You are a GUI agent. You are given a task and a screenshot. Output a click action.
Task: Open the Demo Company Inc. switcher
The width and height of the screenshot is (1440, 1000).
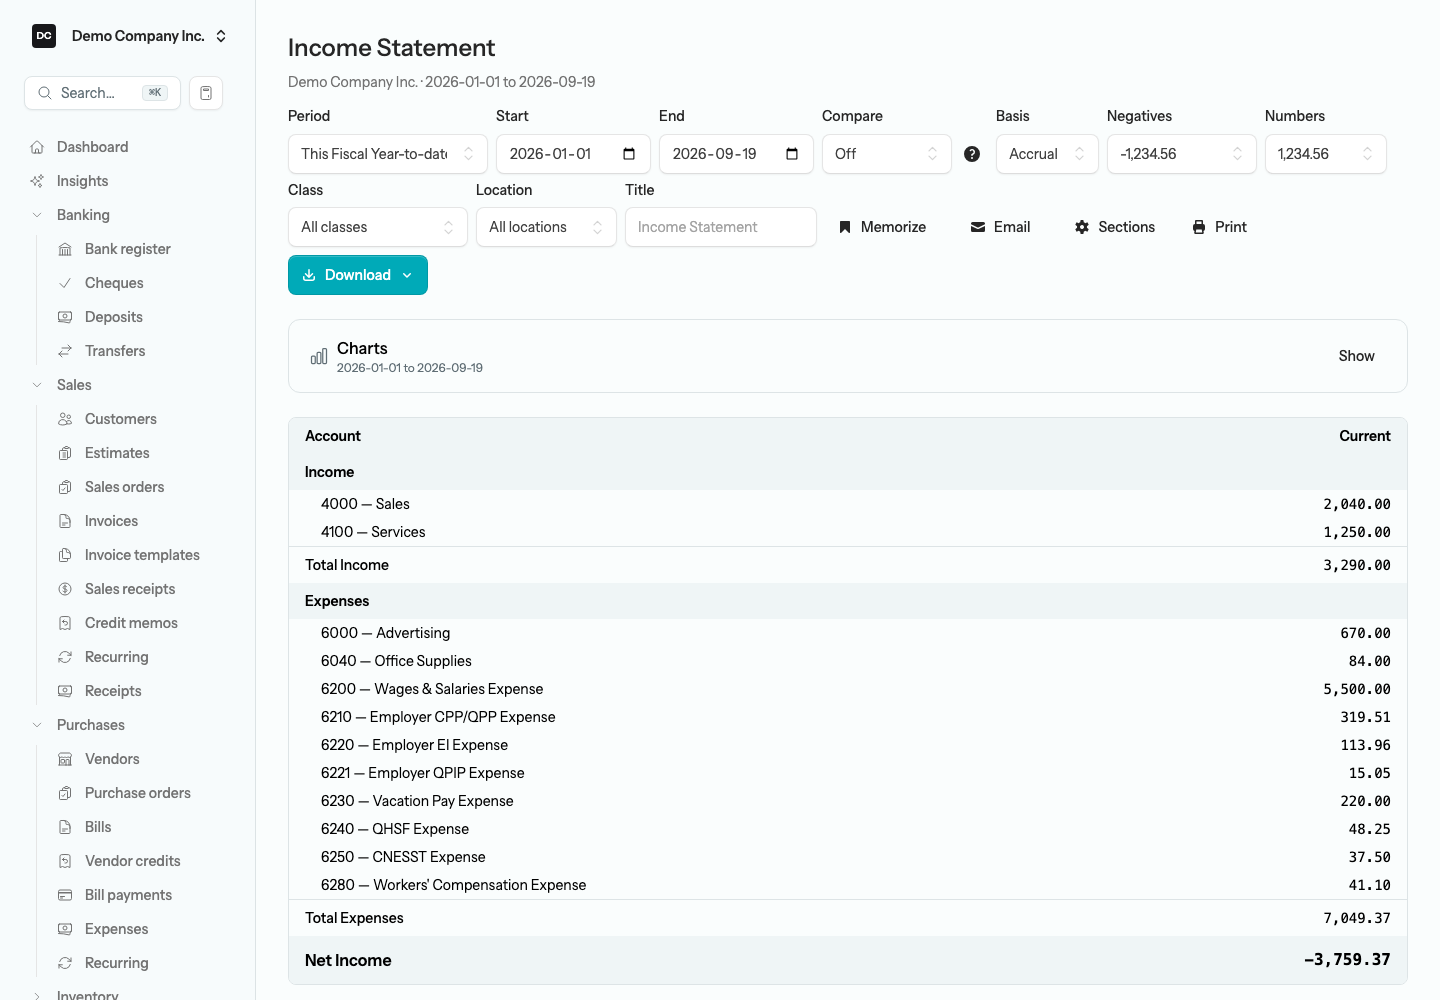[129, 36]
